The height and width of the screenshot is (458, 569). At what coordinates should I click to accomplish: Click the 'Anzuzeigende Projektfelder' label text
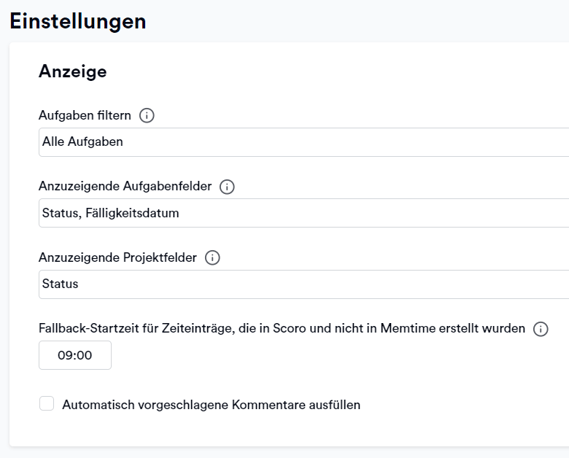click(x=118, y=257)
